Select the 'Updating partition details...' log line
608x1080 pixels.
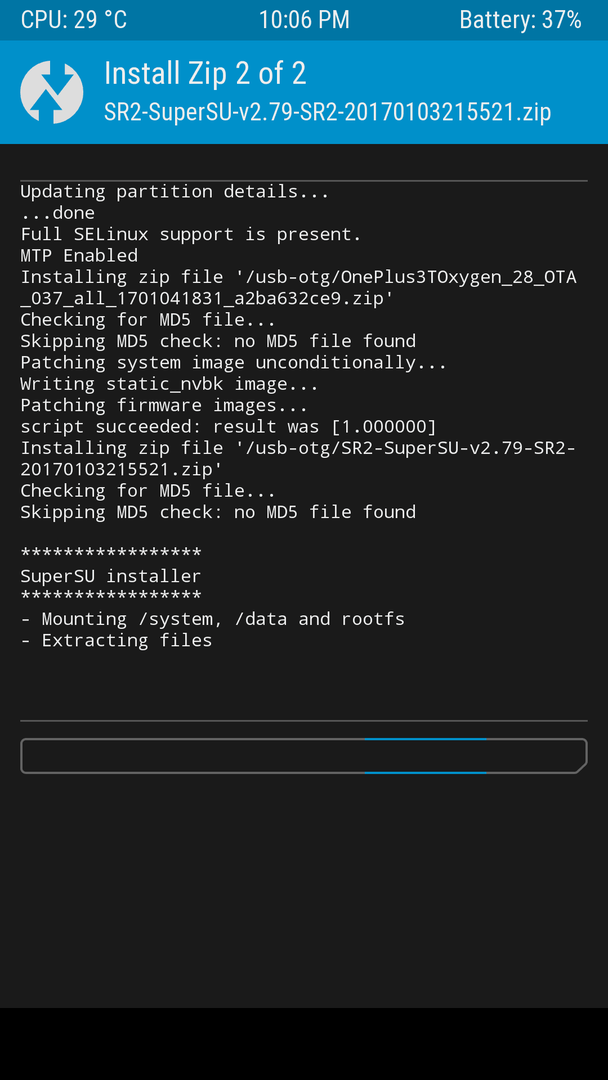tap(175, 191)
